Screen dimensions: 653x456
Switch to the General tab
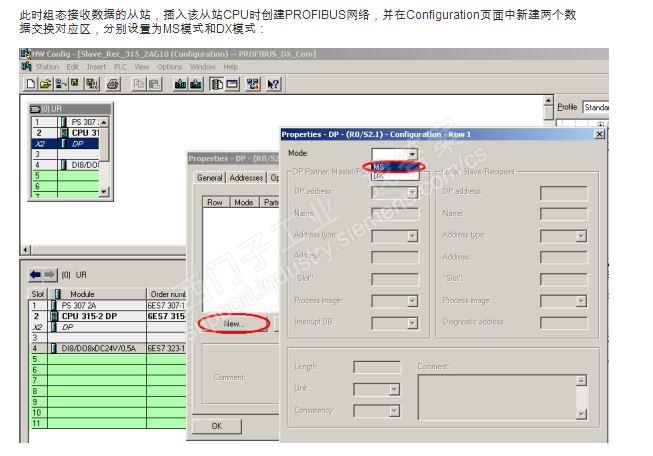click(x=209, y=178)
